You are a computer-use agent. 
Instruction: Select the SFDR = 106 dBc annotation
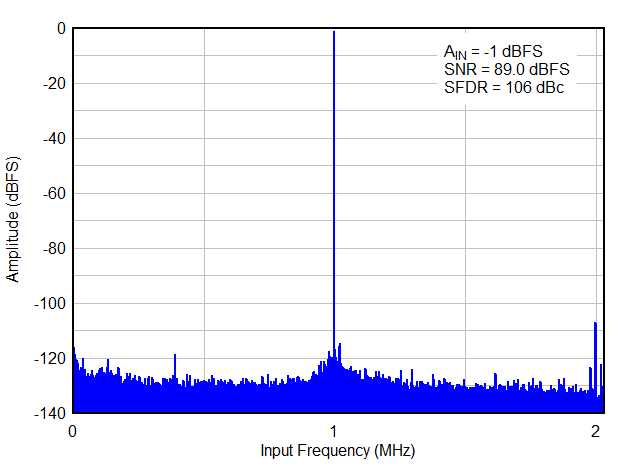[504, 87]
